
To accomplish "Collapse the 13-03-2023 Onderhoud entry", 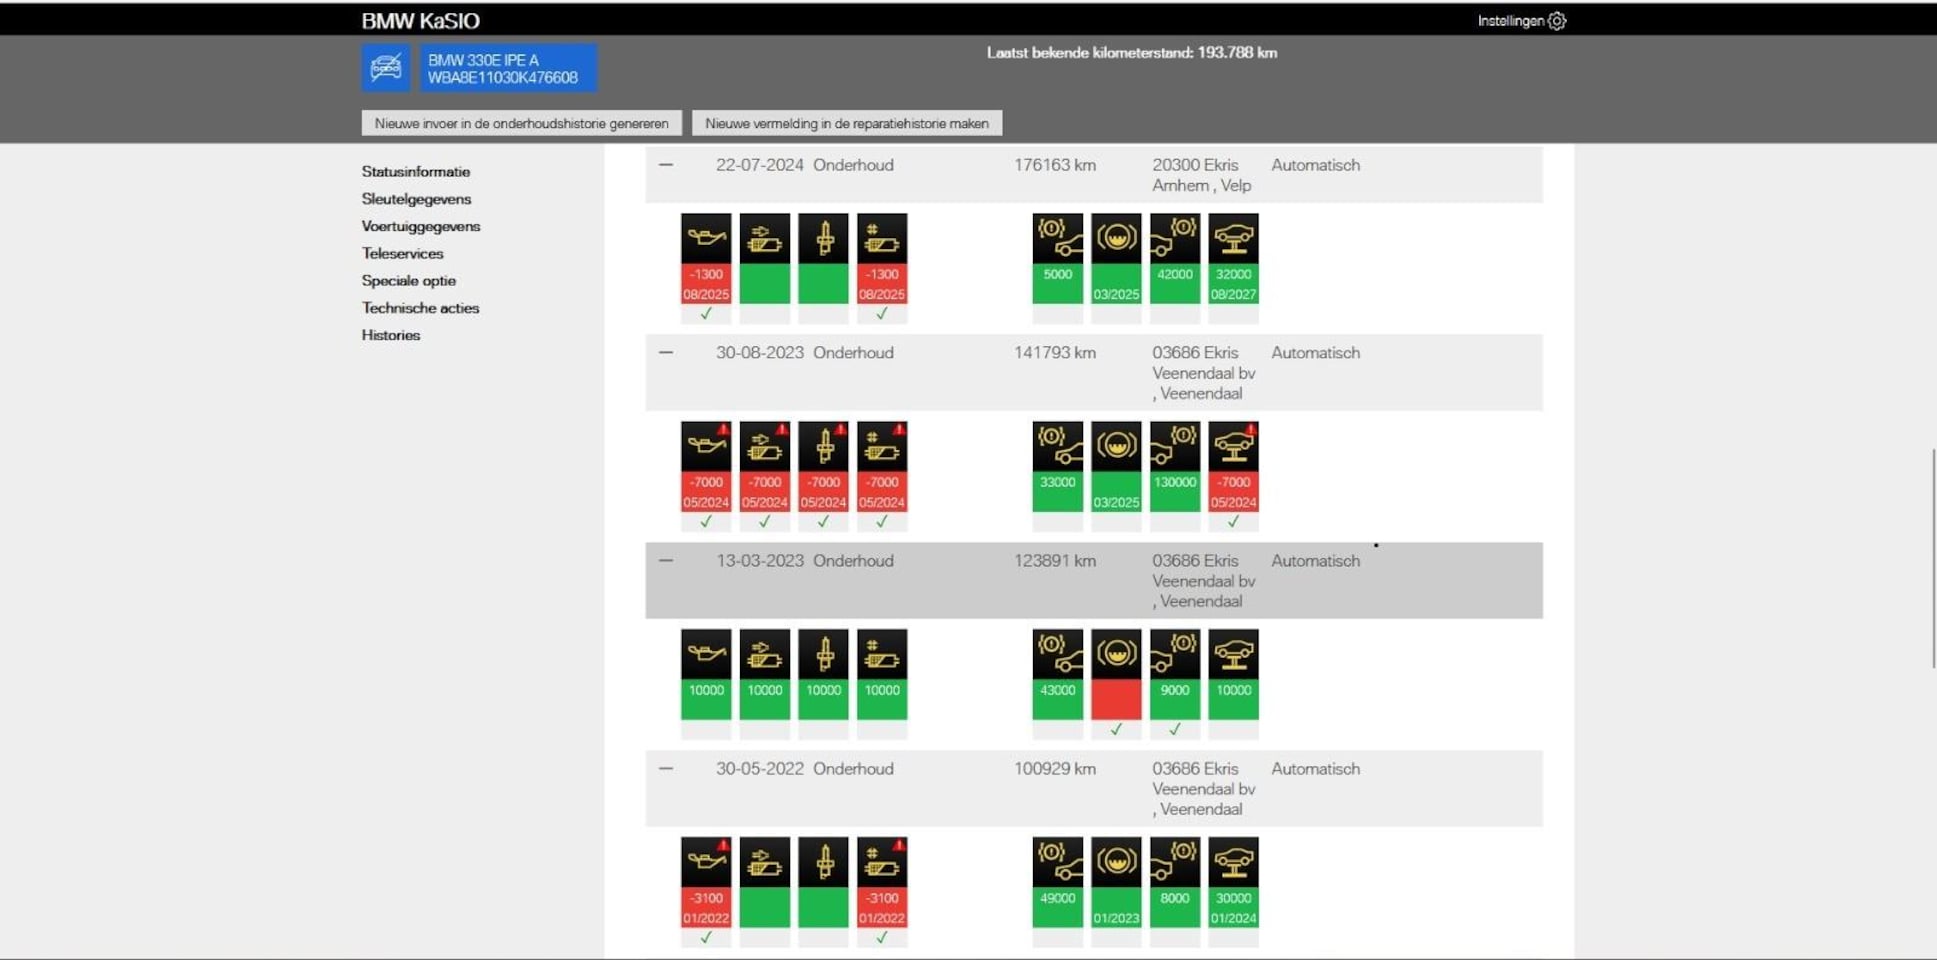I will click(x=666, y=561).
